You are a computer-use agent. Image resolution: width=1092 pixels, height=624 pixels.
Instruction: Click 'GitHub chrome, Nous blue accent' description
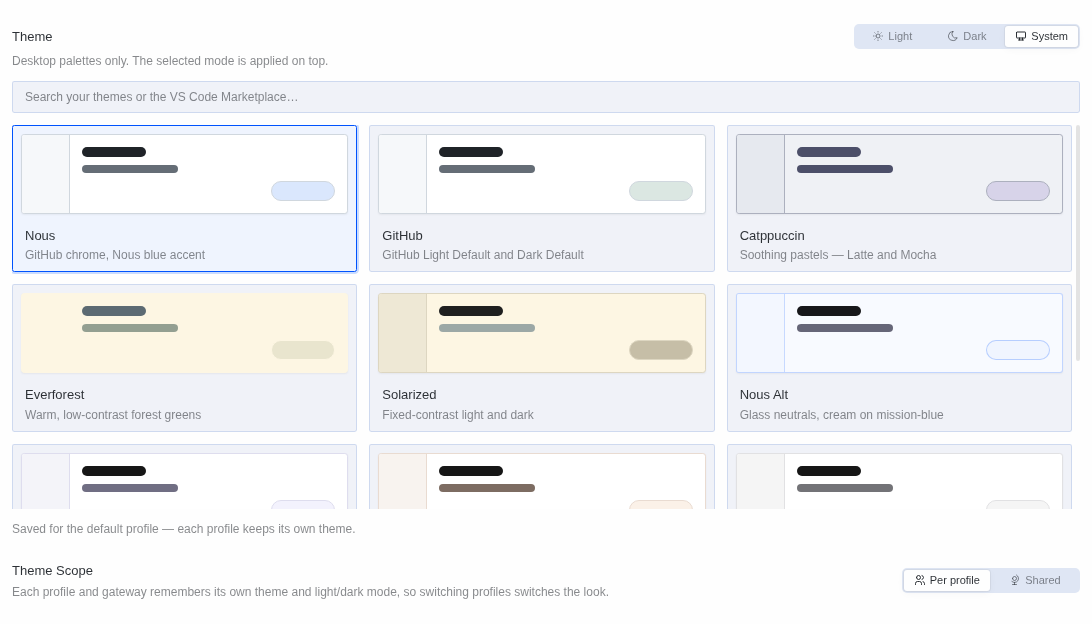coord(115,255)
